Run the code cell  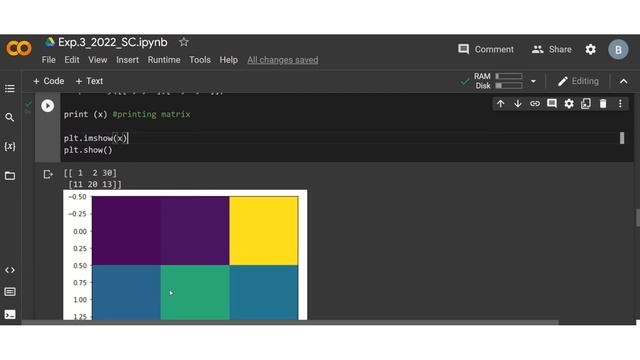pos(47,106)
